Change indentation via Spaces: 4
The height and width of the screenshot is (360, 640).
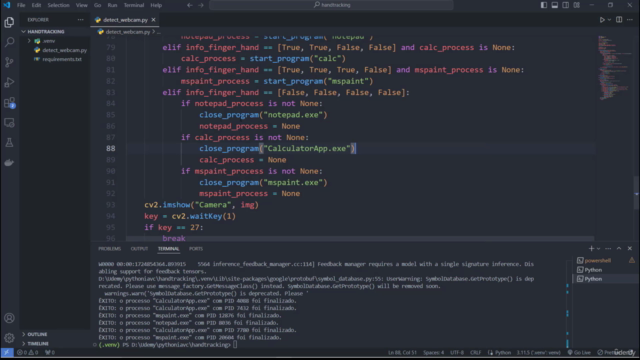click(x=433, y=352)
